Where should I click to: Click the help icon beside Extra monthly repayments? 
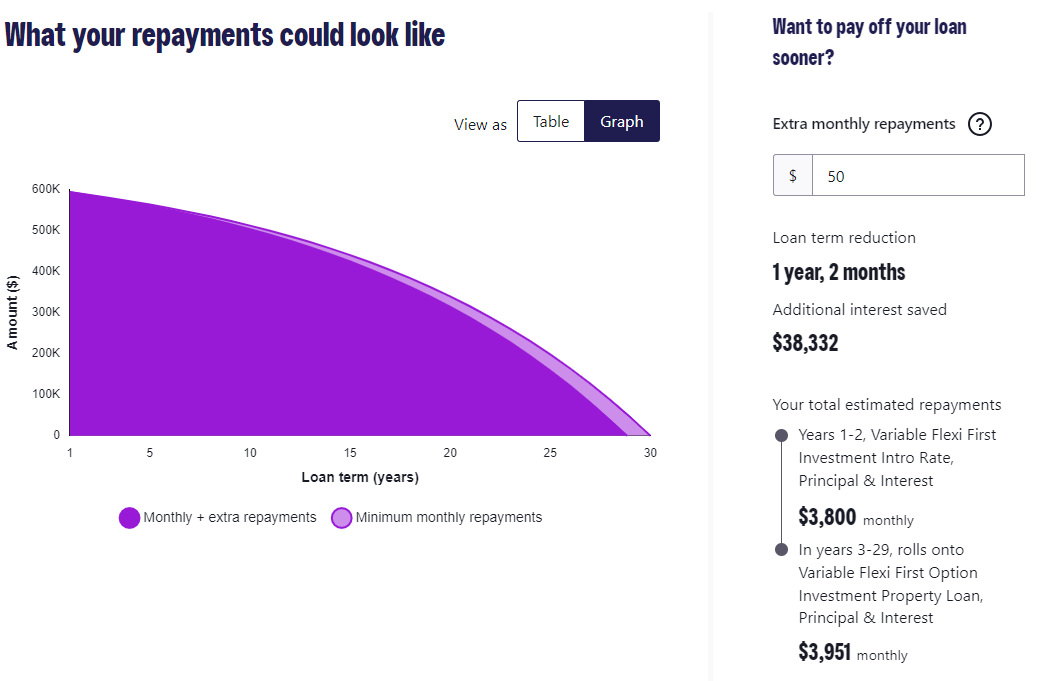coord(980,124)
